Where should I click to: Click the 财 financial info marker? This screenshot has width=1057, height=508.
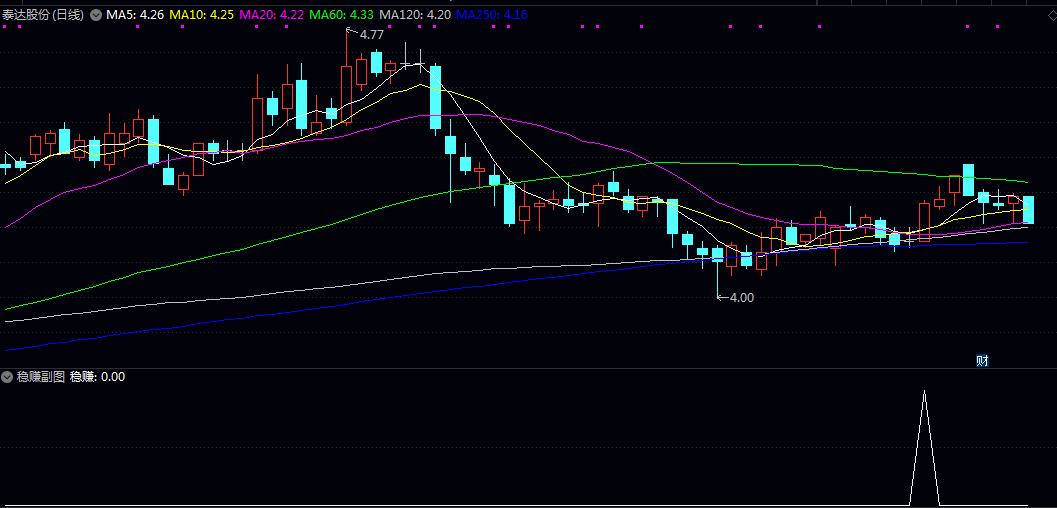982,361
